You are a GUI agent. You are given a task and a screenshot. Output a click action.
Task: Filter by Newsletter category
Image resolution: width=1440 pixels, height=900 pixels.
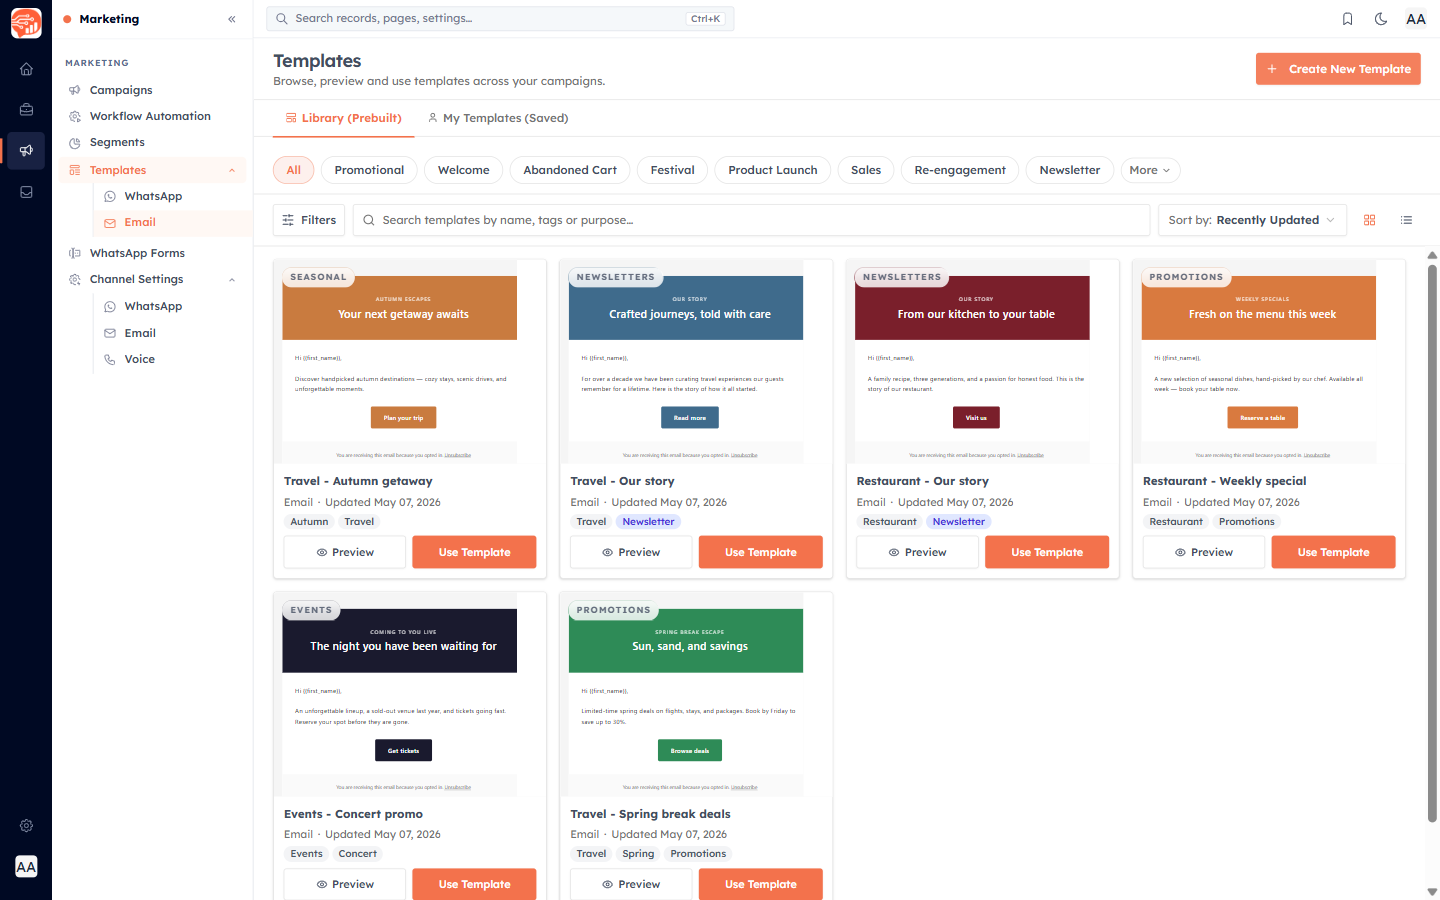[1070, 170]
